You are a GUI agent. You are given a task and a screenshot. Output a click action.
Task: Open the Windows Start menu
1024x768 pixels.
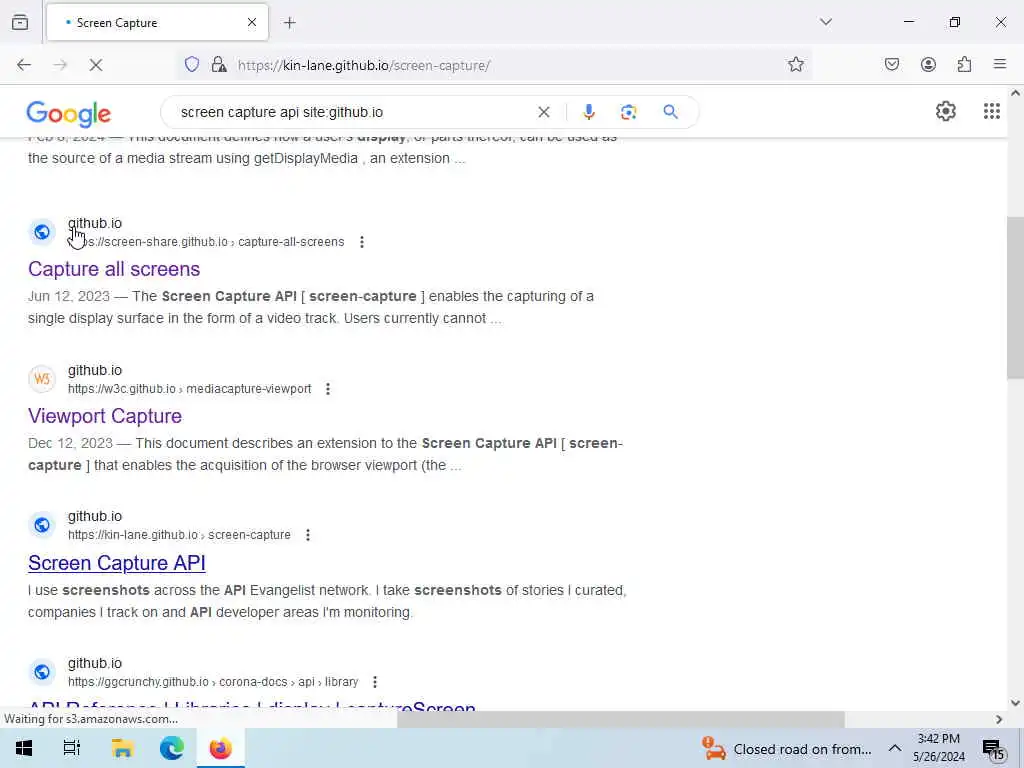tap(24, 748)
